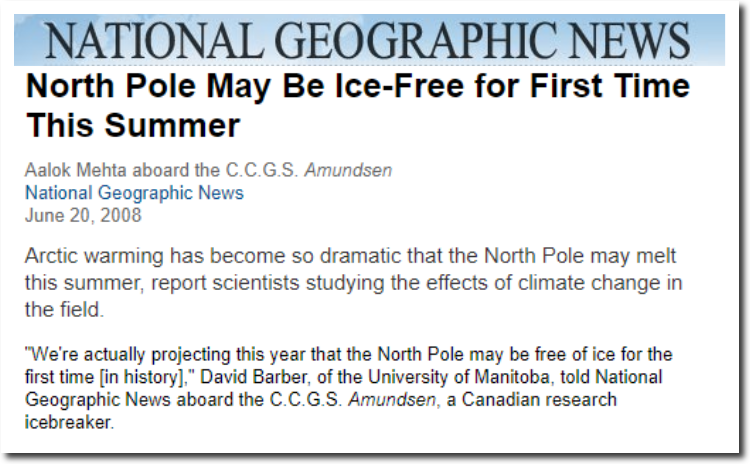This screenshot has height=464, width=750.
Task: Click C.C.G.S. in the gray byline
Action: [262, 170]
